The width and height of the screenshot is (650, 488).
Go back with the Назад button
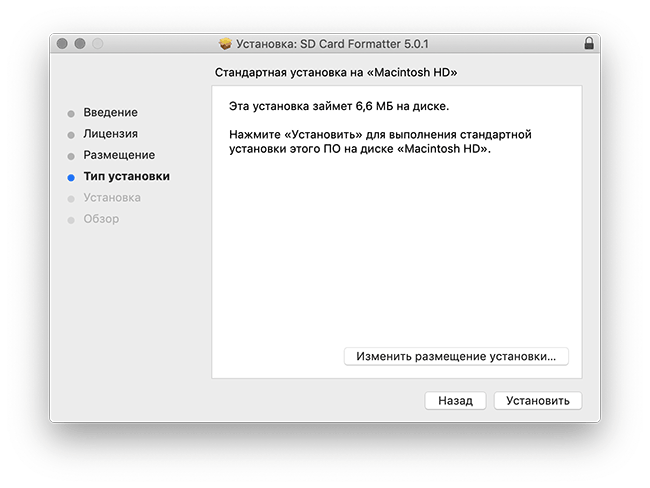[455, 401]
